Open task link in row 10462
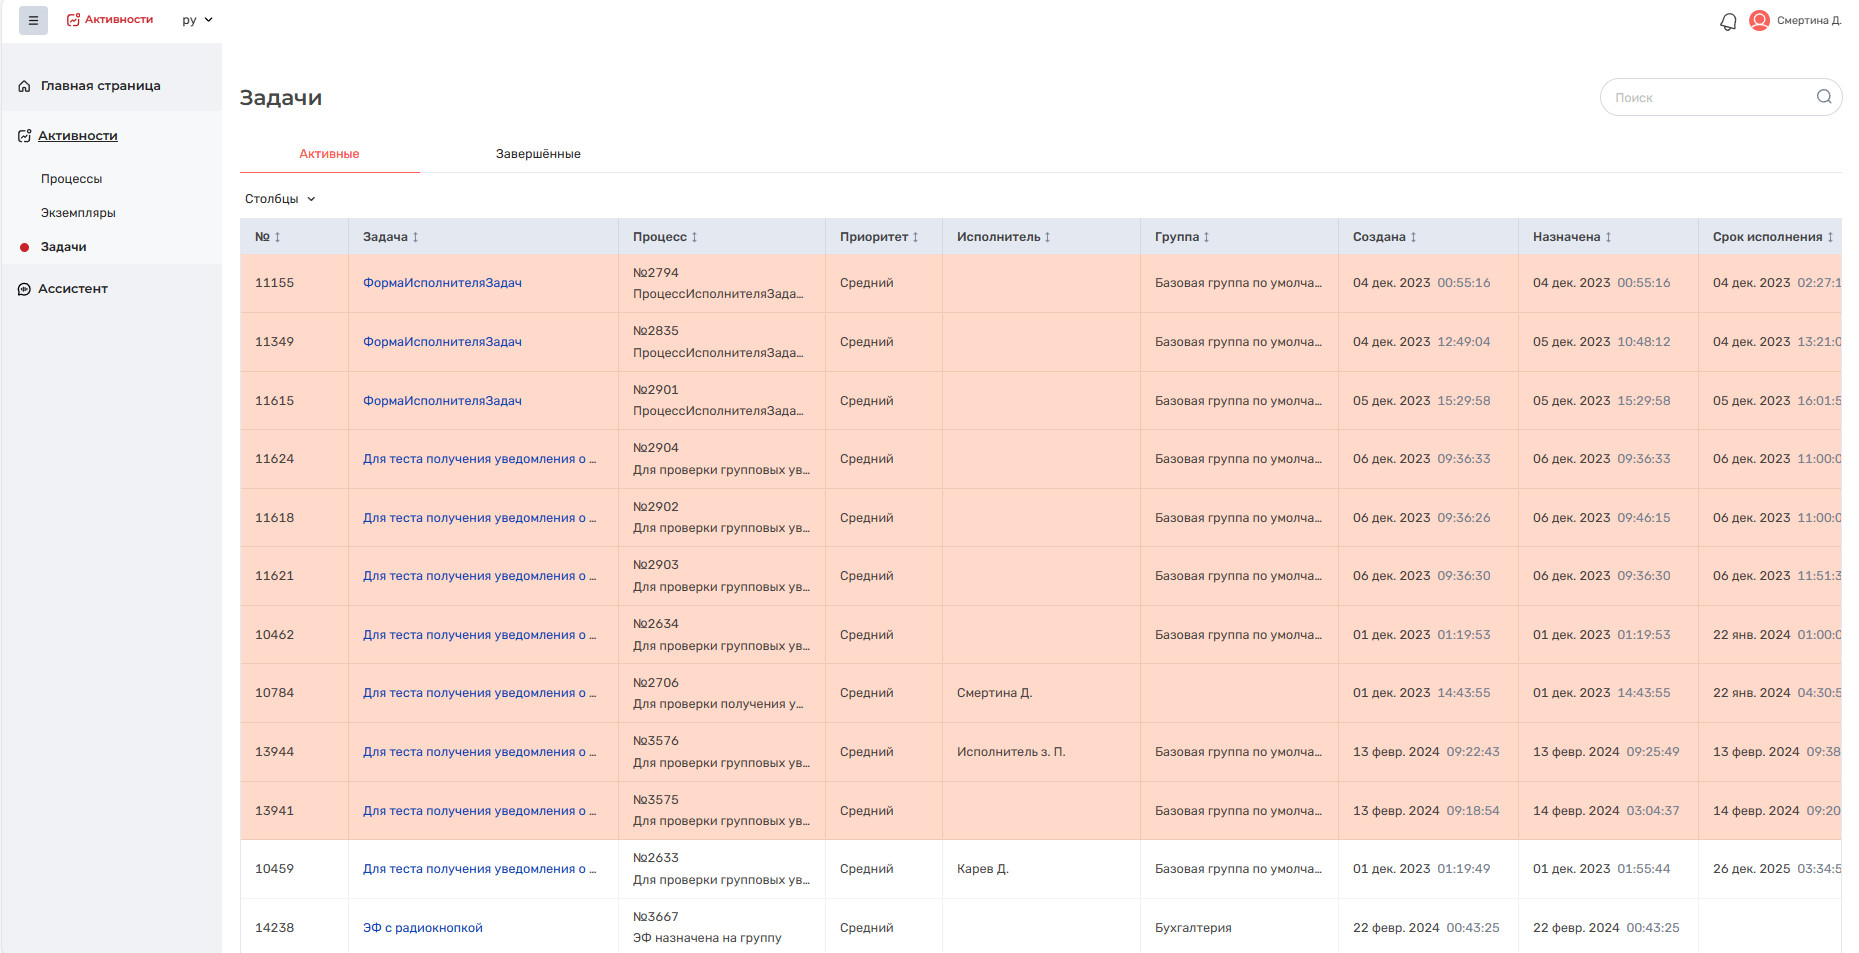This screenshot has height=953, width=1859. click(x=479, y=635)
